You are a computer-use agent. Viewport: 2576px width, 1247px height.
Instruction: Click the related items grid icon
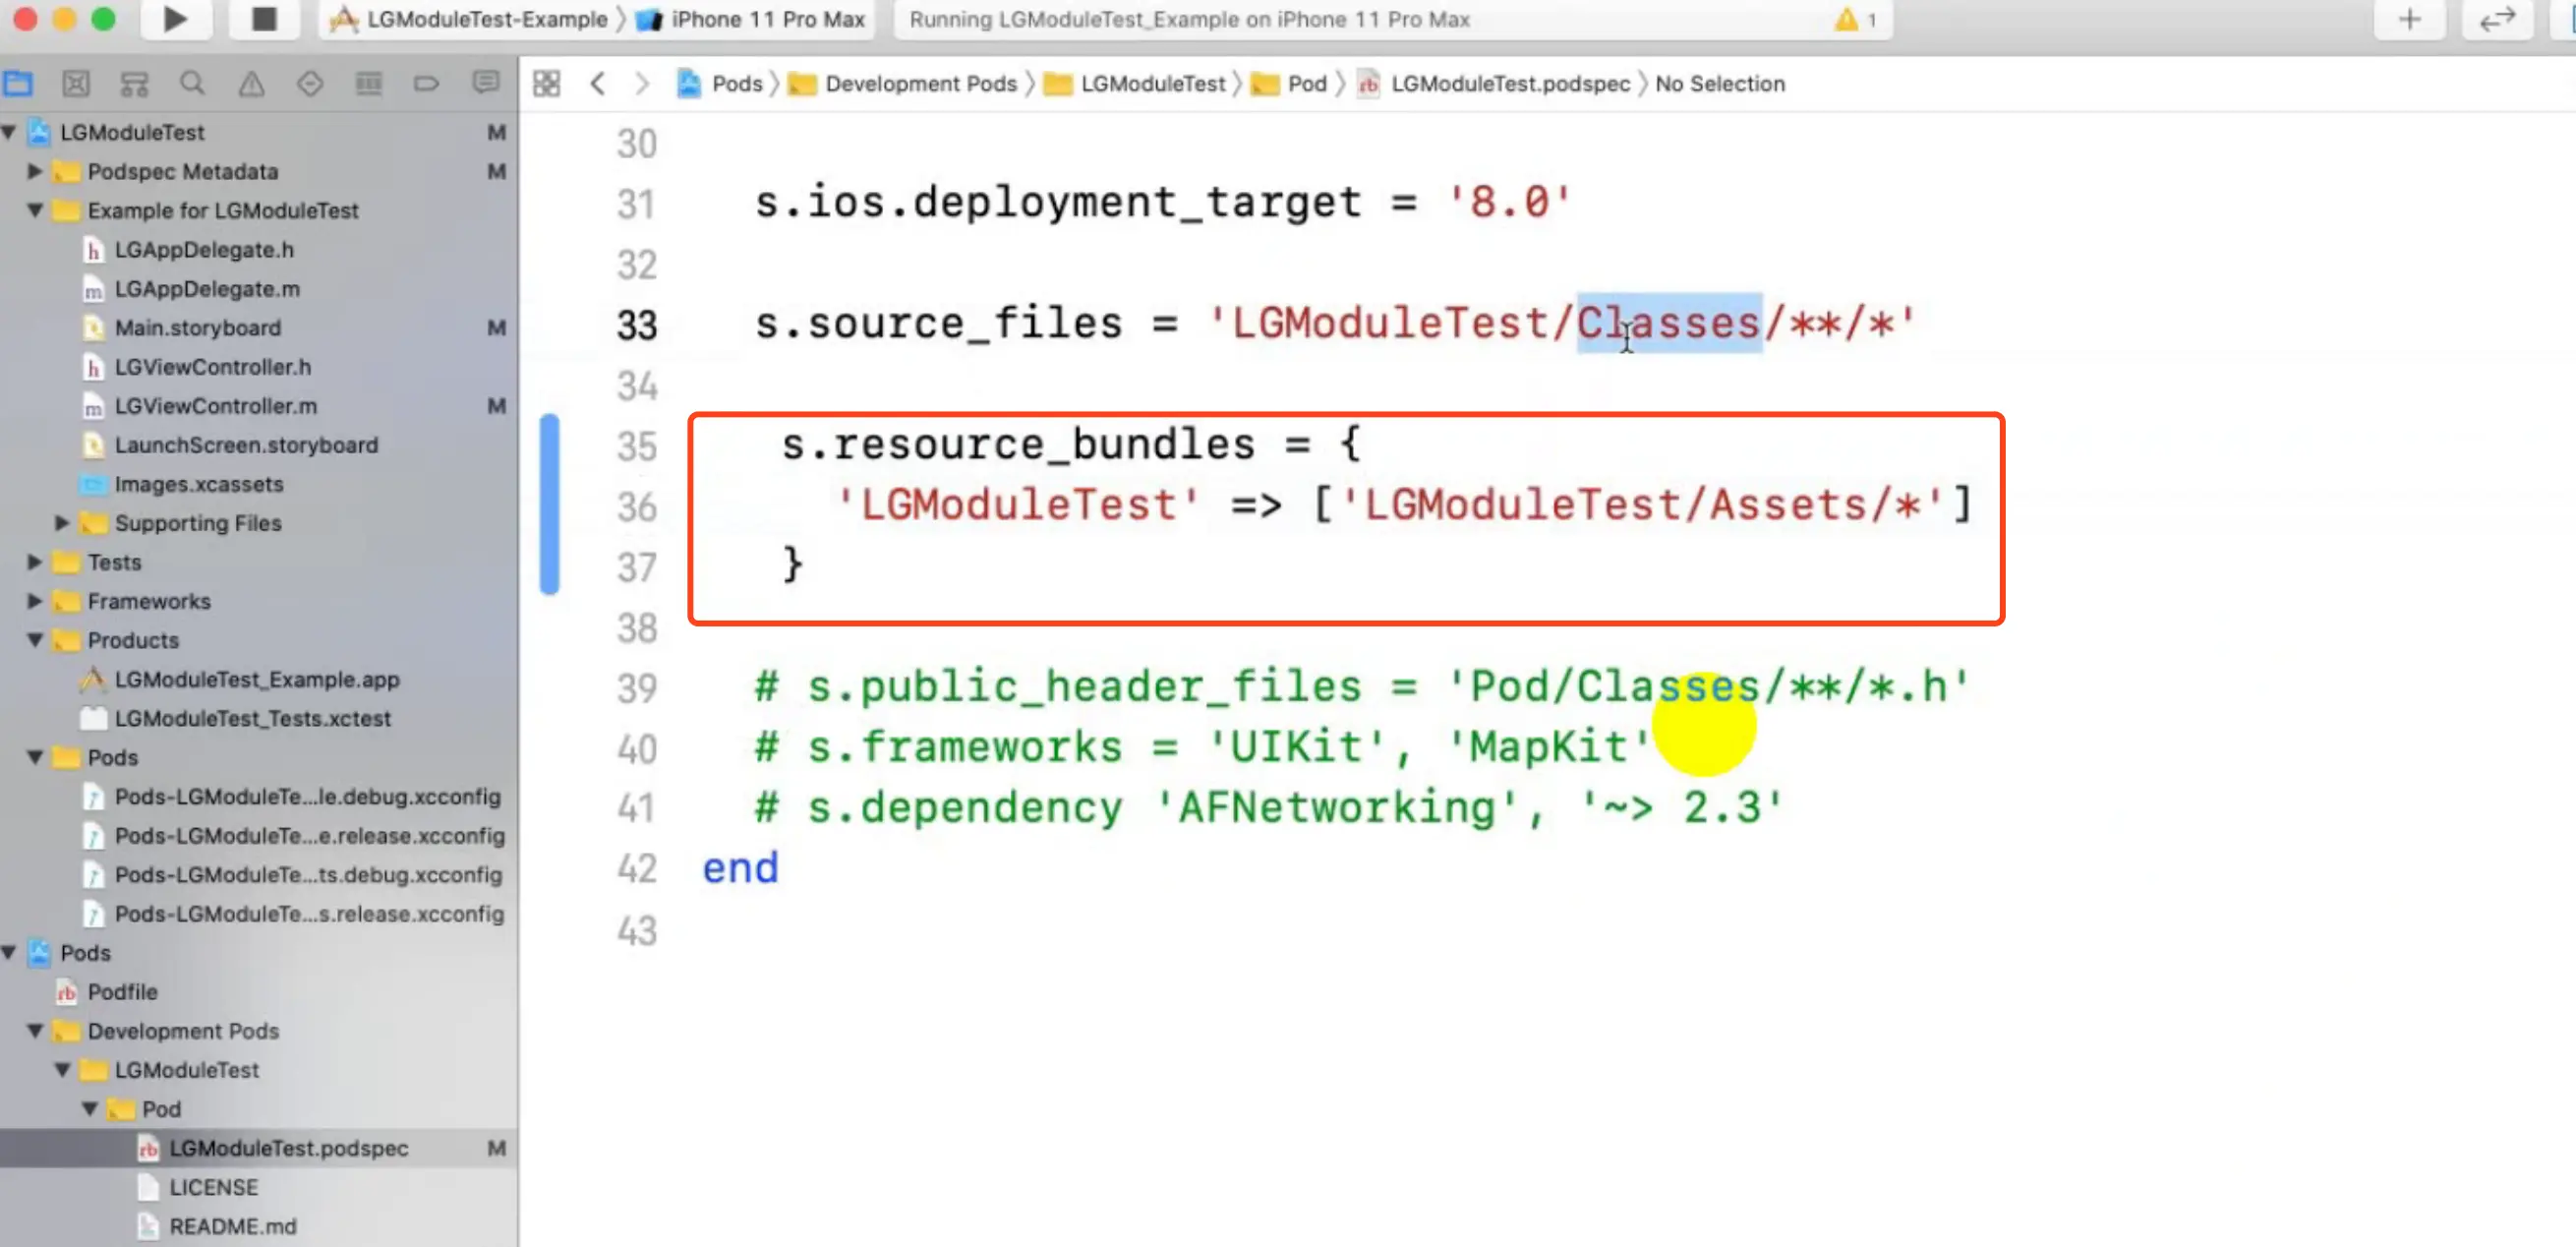[x=546, y=84]
